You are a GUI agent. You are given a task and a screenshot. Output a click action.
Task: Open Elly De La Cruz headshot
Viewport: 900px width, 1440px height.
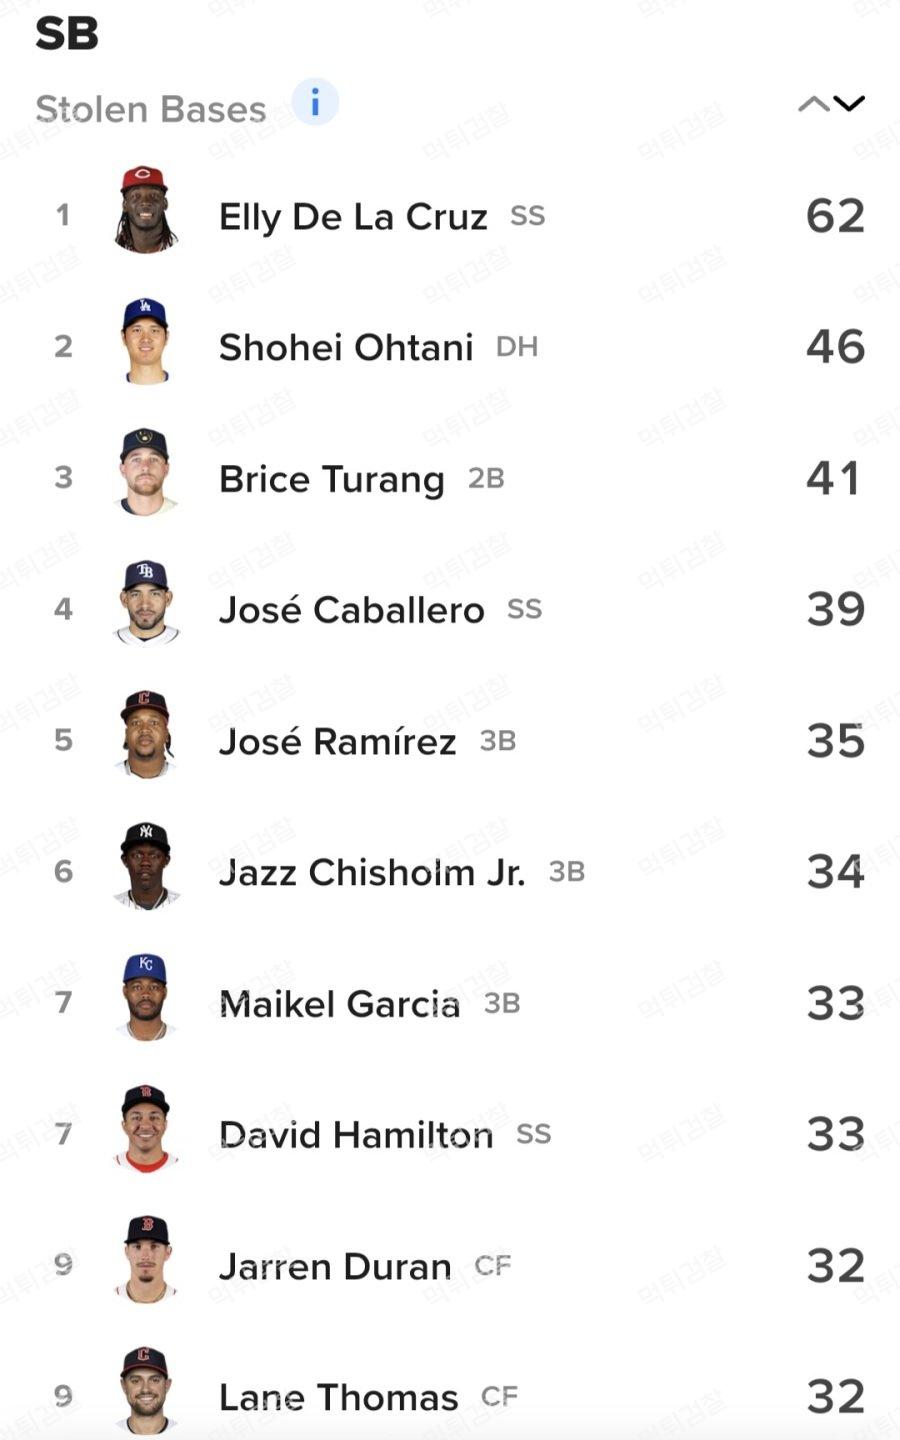click(x=146, y=210)
